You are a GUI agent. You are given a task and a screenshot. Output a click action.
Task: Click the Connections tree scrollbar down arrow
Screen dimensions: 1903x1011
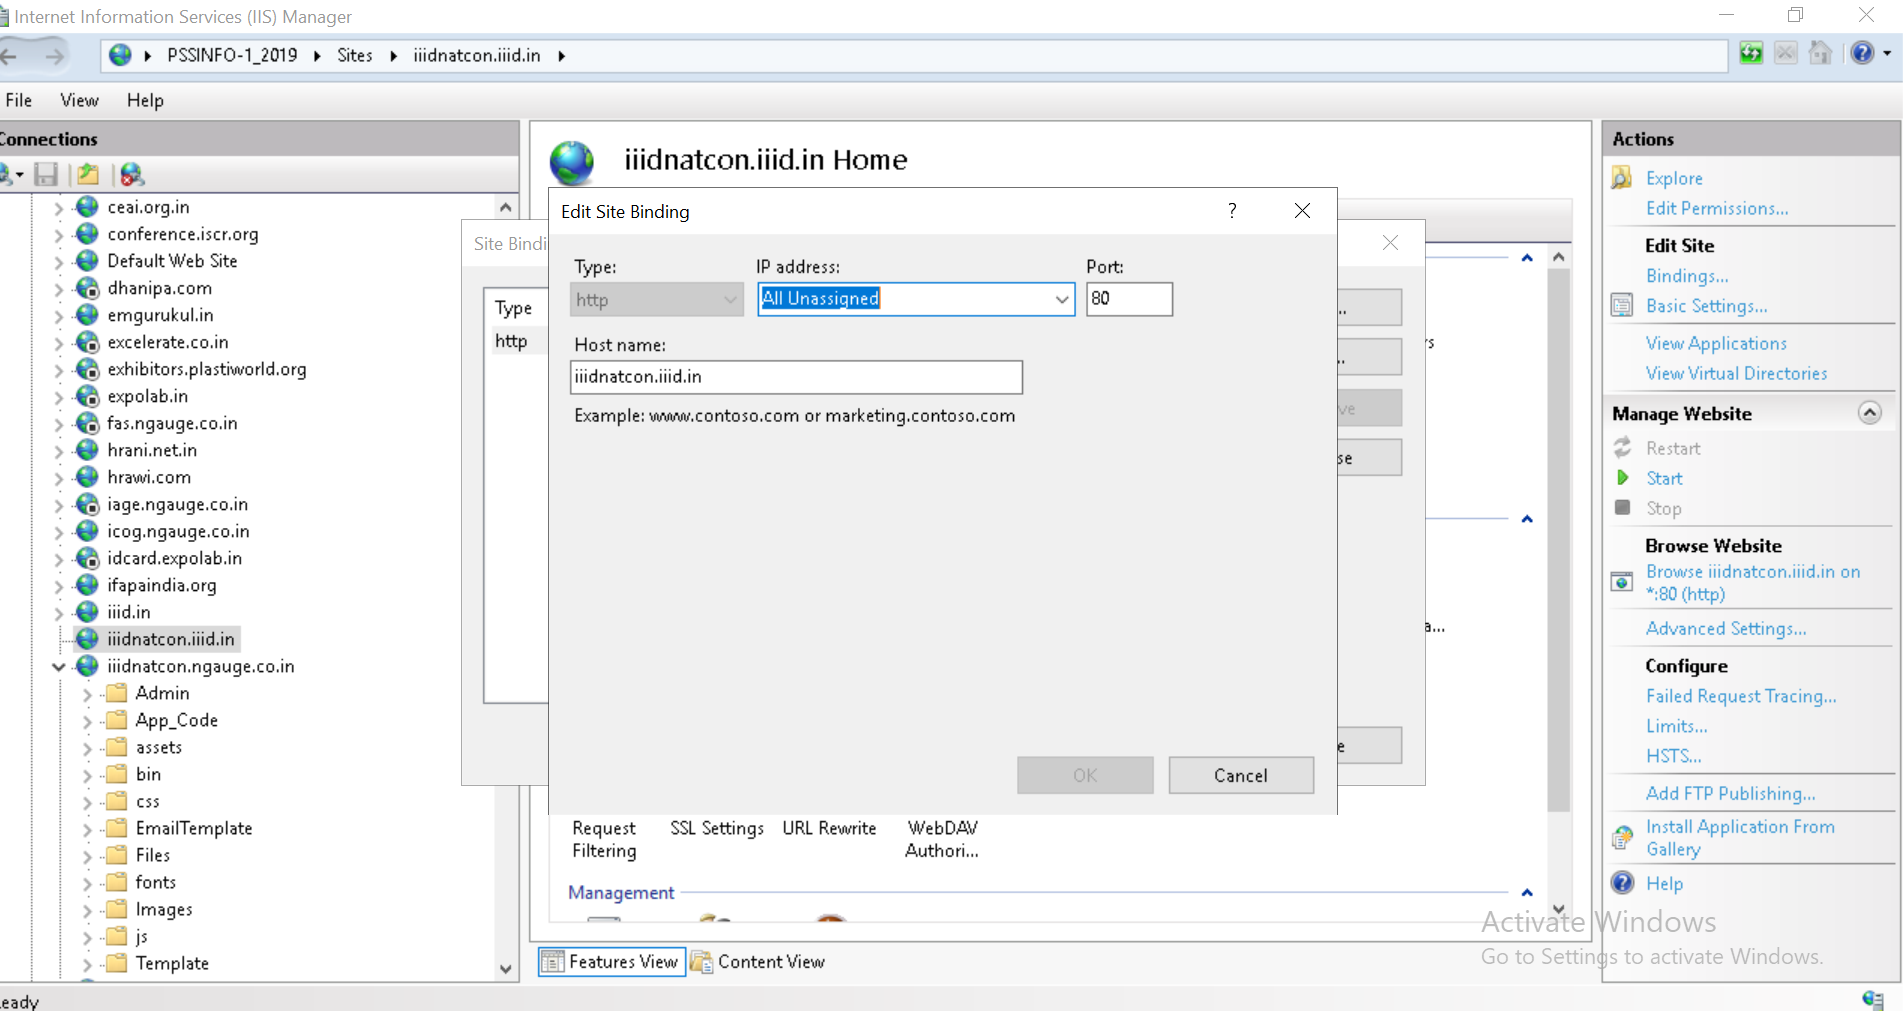pyautogui.click(x=506, y=968)
